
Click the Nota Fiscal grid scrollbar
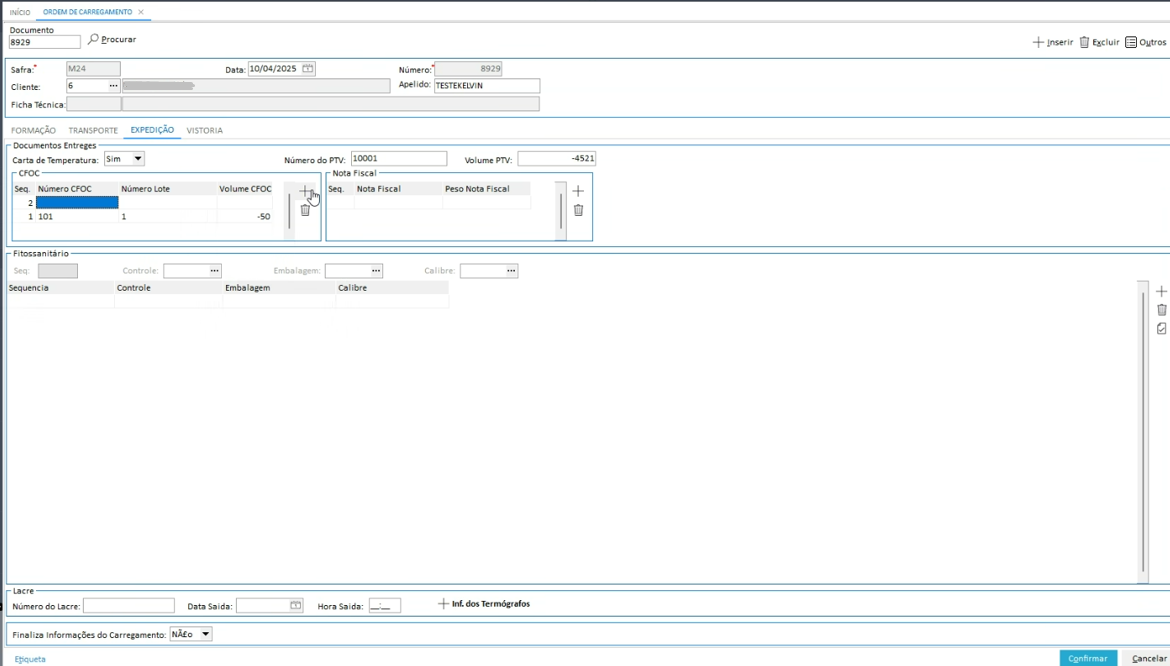(x=561, y=211)
